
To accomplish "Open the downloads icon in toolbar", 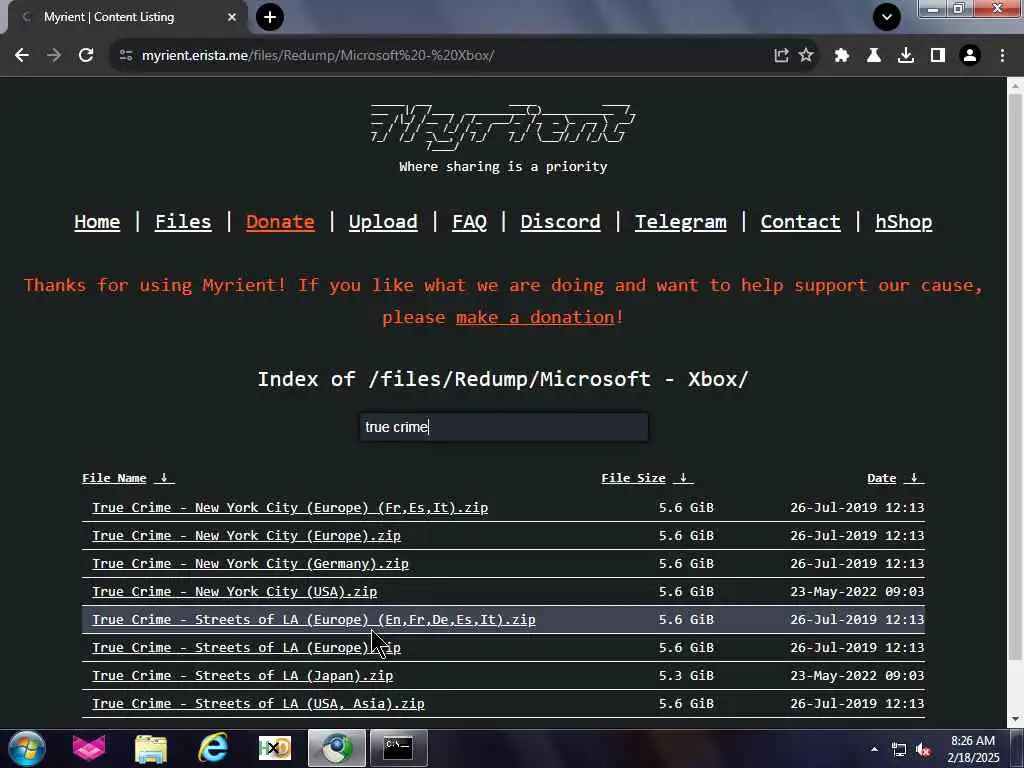I will 906,56.
